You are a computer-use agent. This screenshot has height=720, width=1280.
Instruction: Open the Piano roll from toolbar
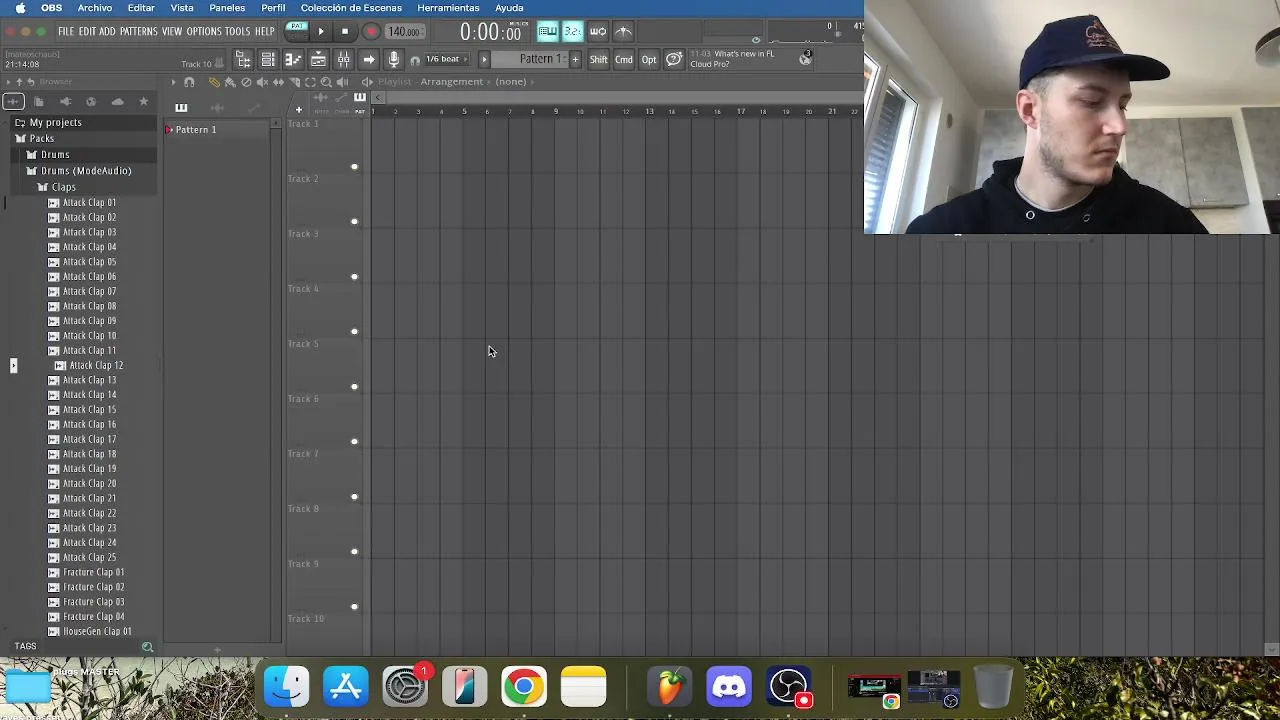(293, 60)
